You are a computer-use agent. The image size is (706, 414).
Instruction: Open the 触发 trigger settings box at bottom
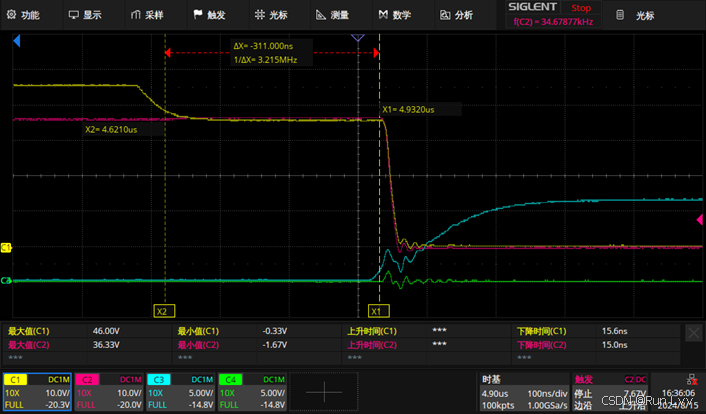[610, 392]
